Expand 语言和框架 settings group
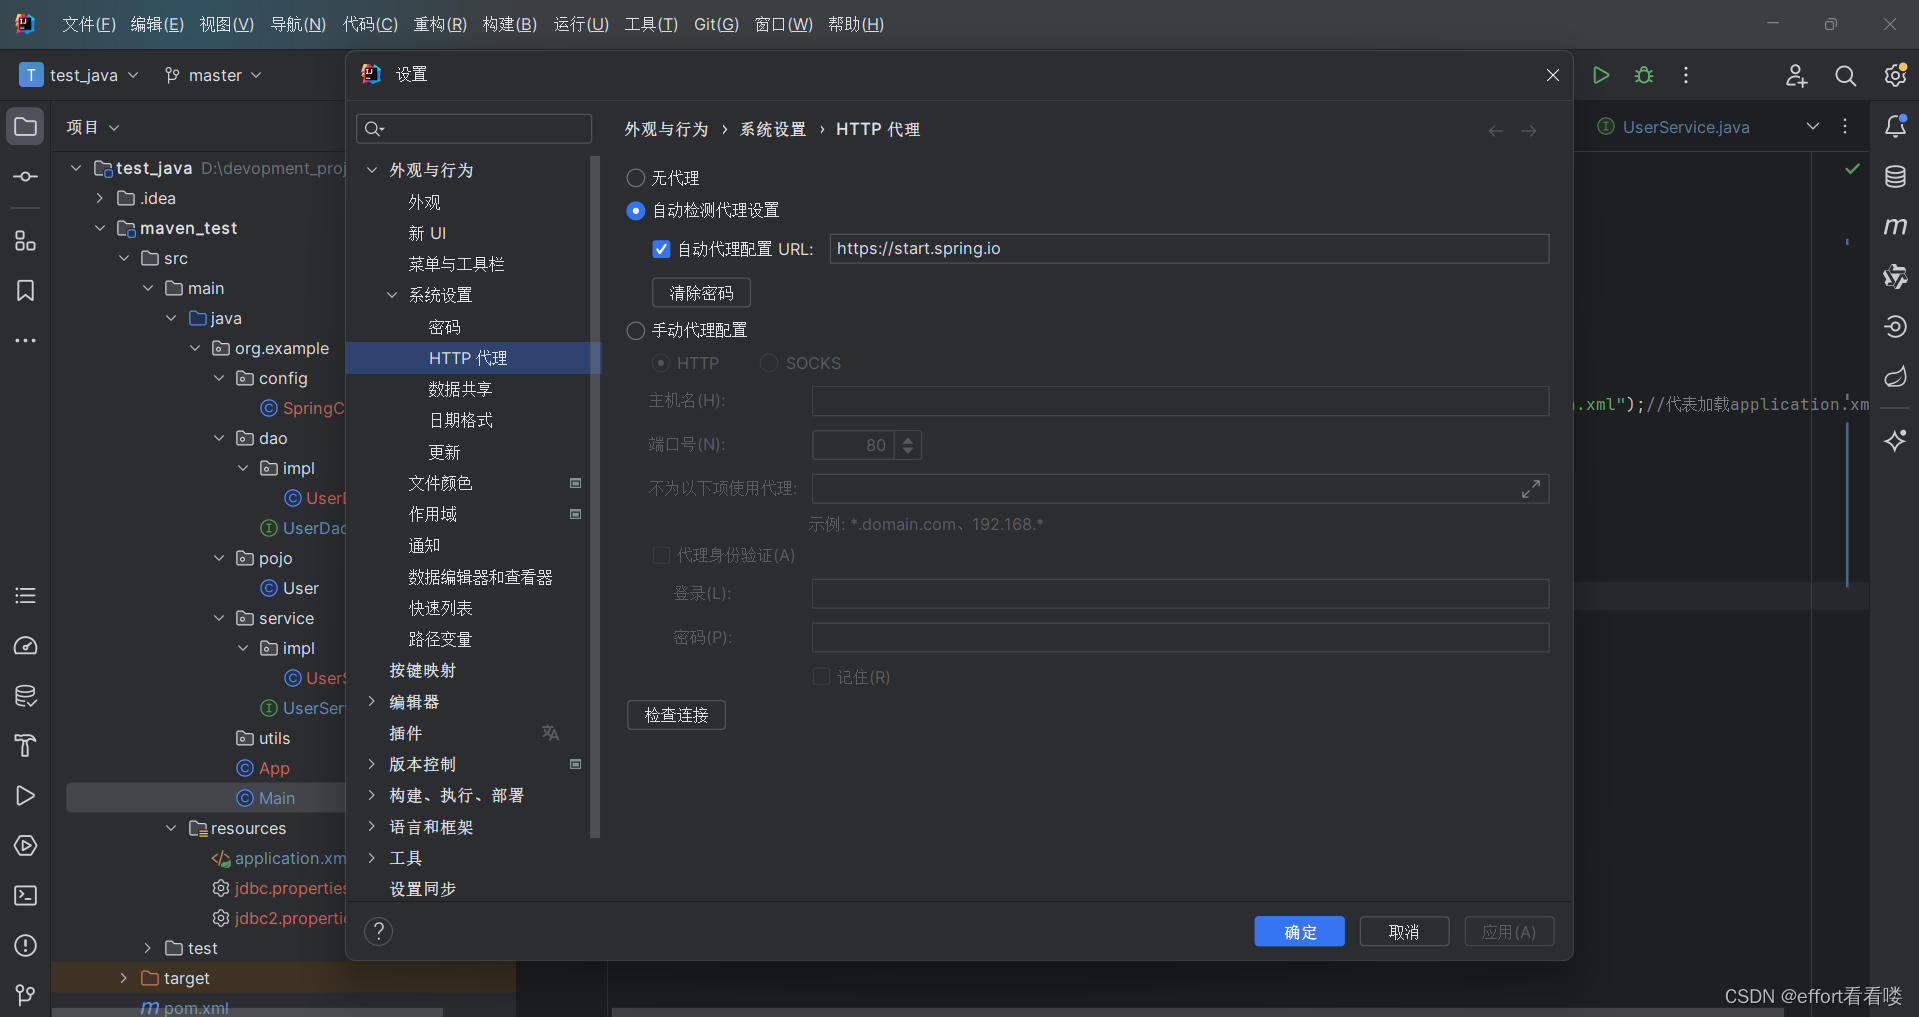 click(x=372, y=827)
